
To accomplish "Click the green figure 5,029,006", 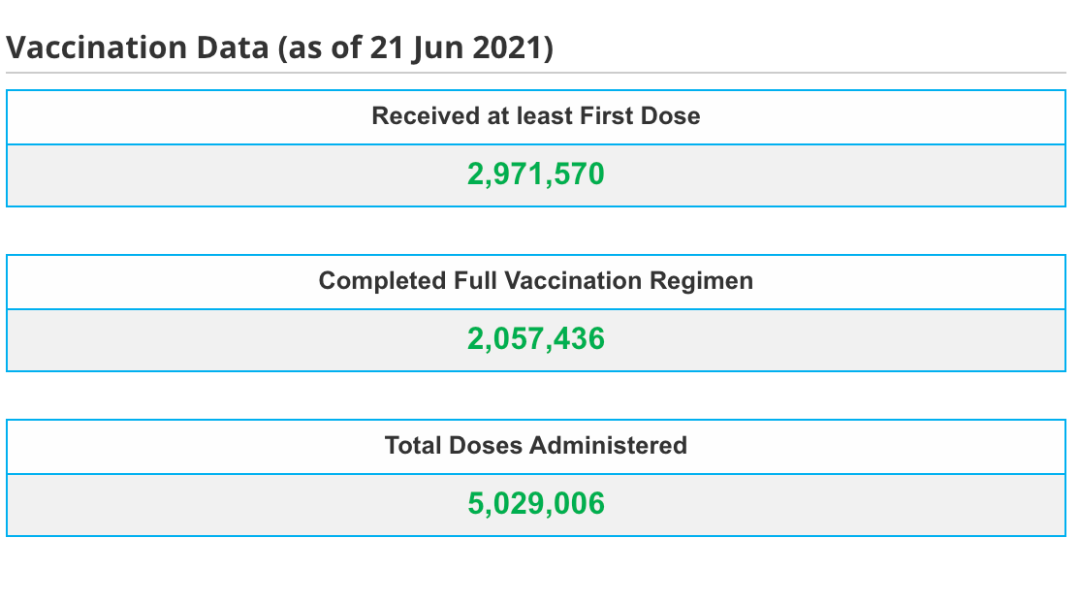I will [536, 503].
